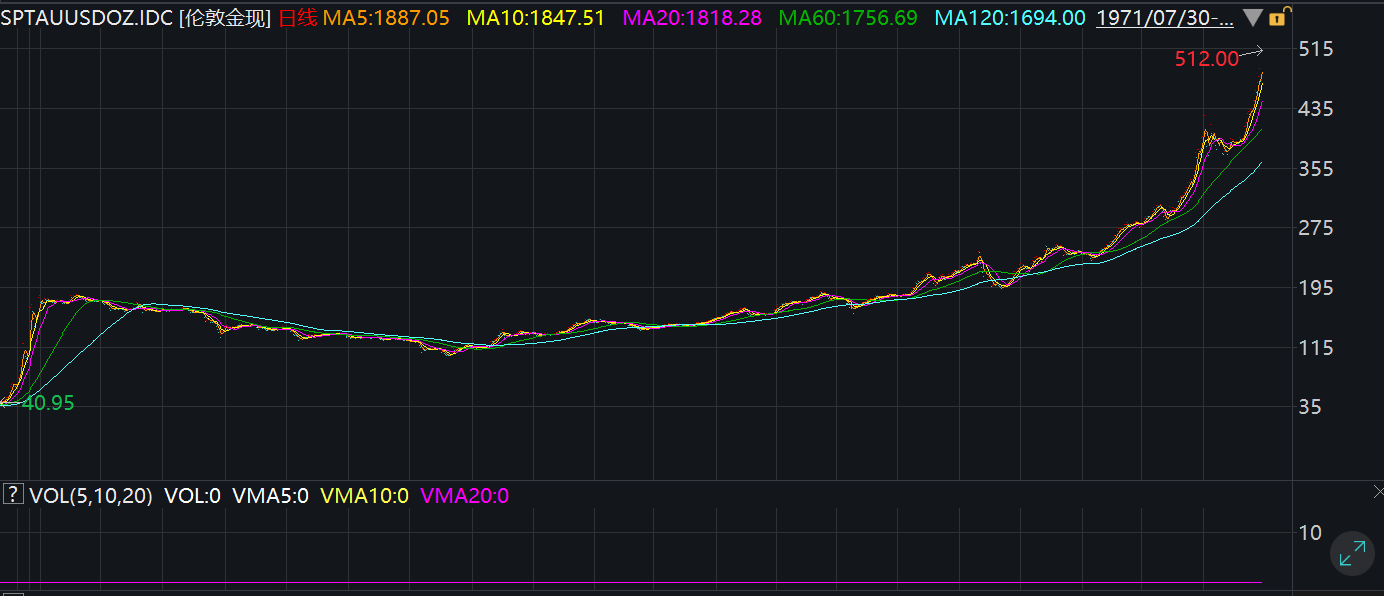Click the magenta VMA20:0 label

465,495
